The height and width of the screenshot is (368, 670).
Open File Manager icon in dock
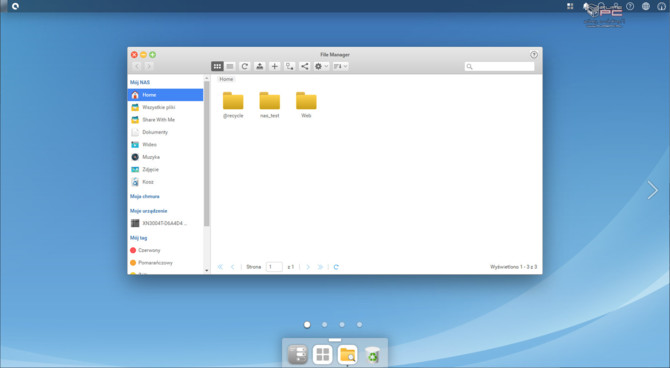click(347, 354)
